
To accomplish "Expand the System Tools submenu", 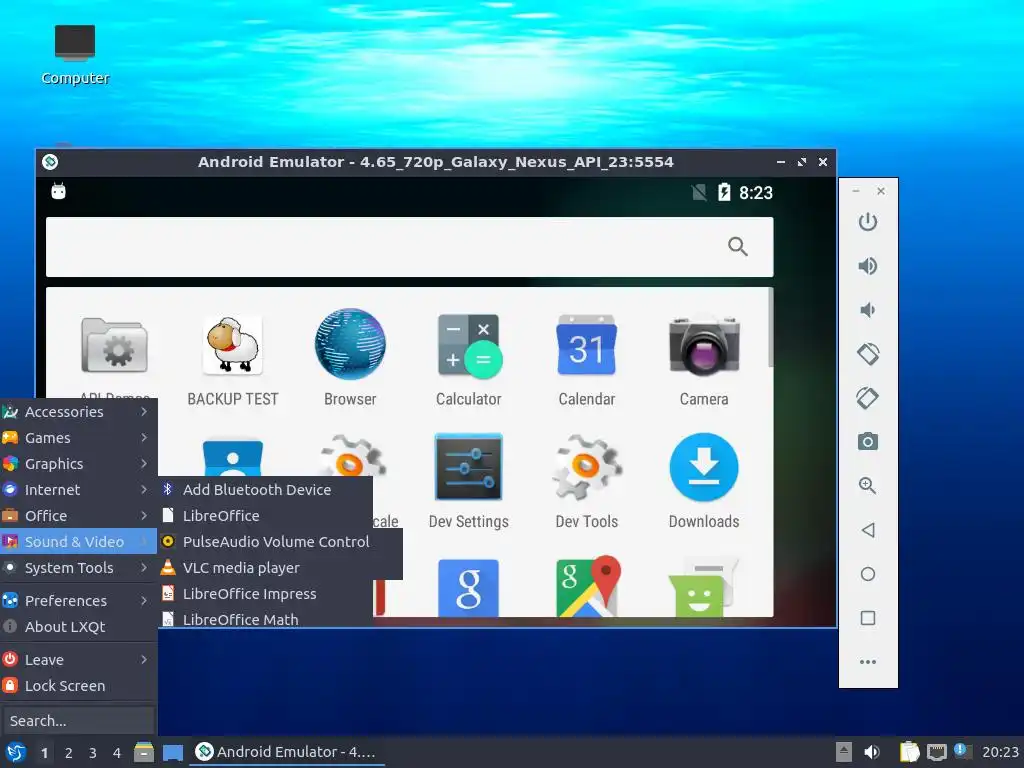I will click(78, 568).
